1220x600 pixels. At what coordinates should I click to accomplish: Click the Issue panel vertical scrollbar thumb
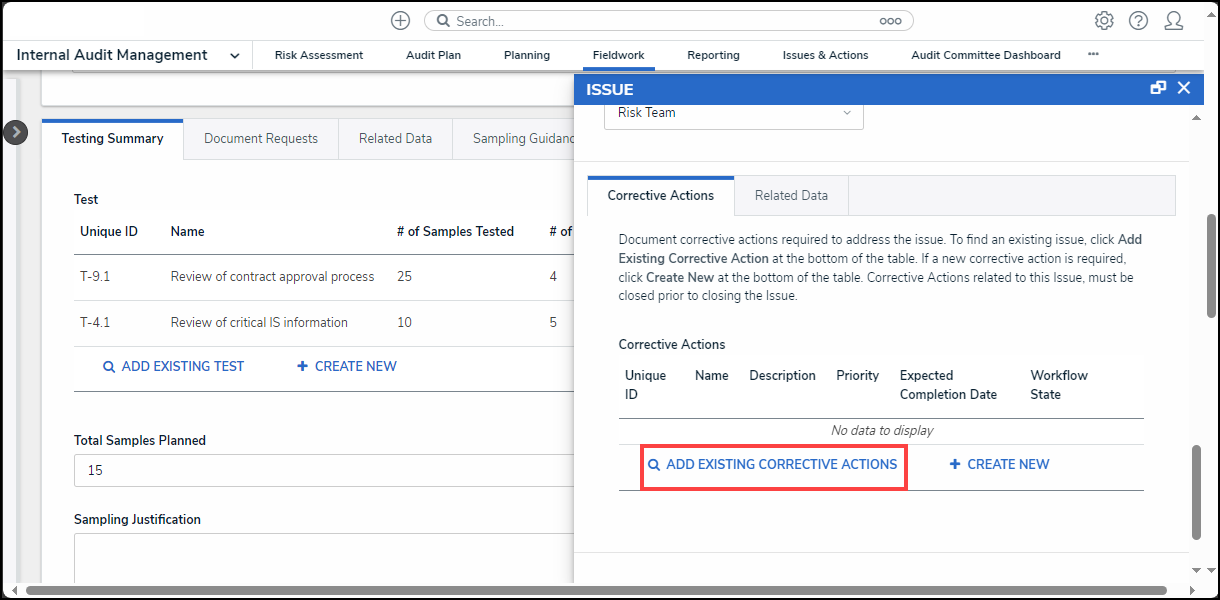[1197, 492]
